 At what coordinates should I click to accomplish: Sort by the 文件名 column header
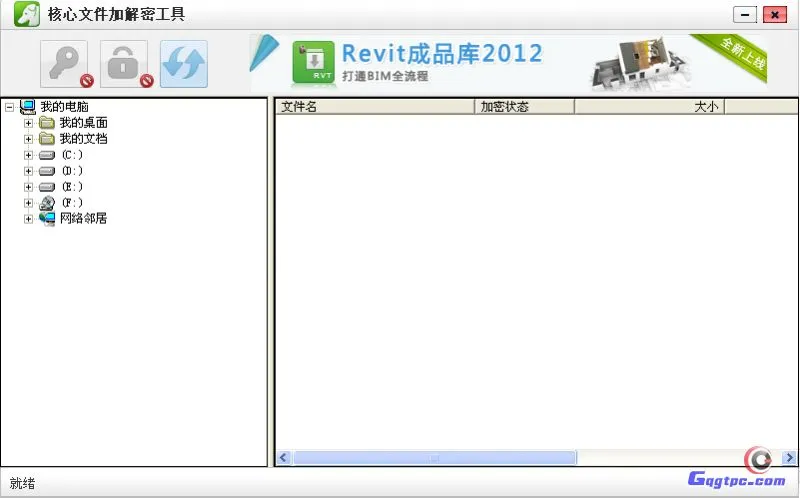coord(376,107)
